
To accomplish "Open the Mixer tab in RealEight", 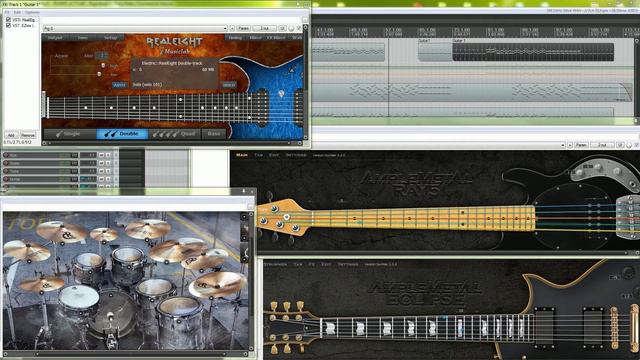I will (x=256, y=38).
